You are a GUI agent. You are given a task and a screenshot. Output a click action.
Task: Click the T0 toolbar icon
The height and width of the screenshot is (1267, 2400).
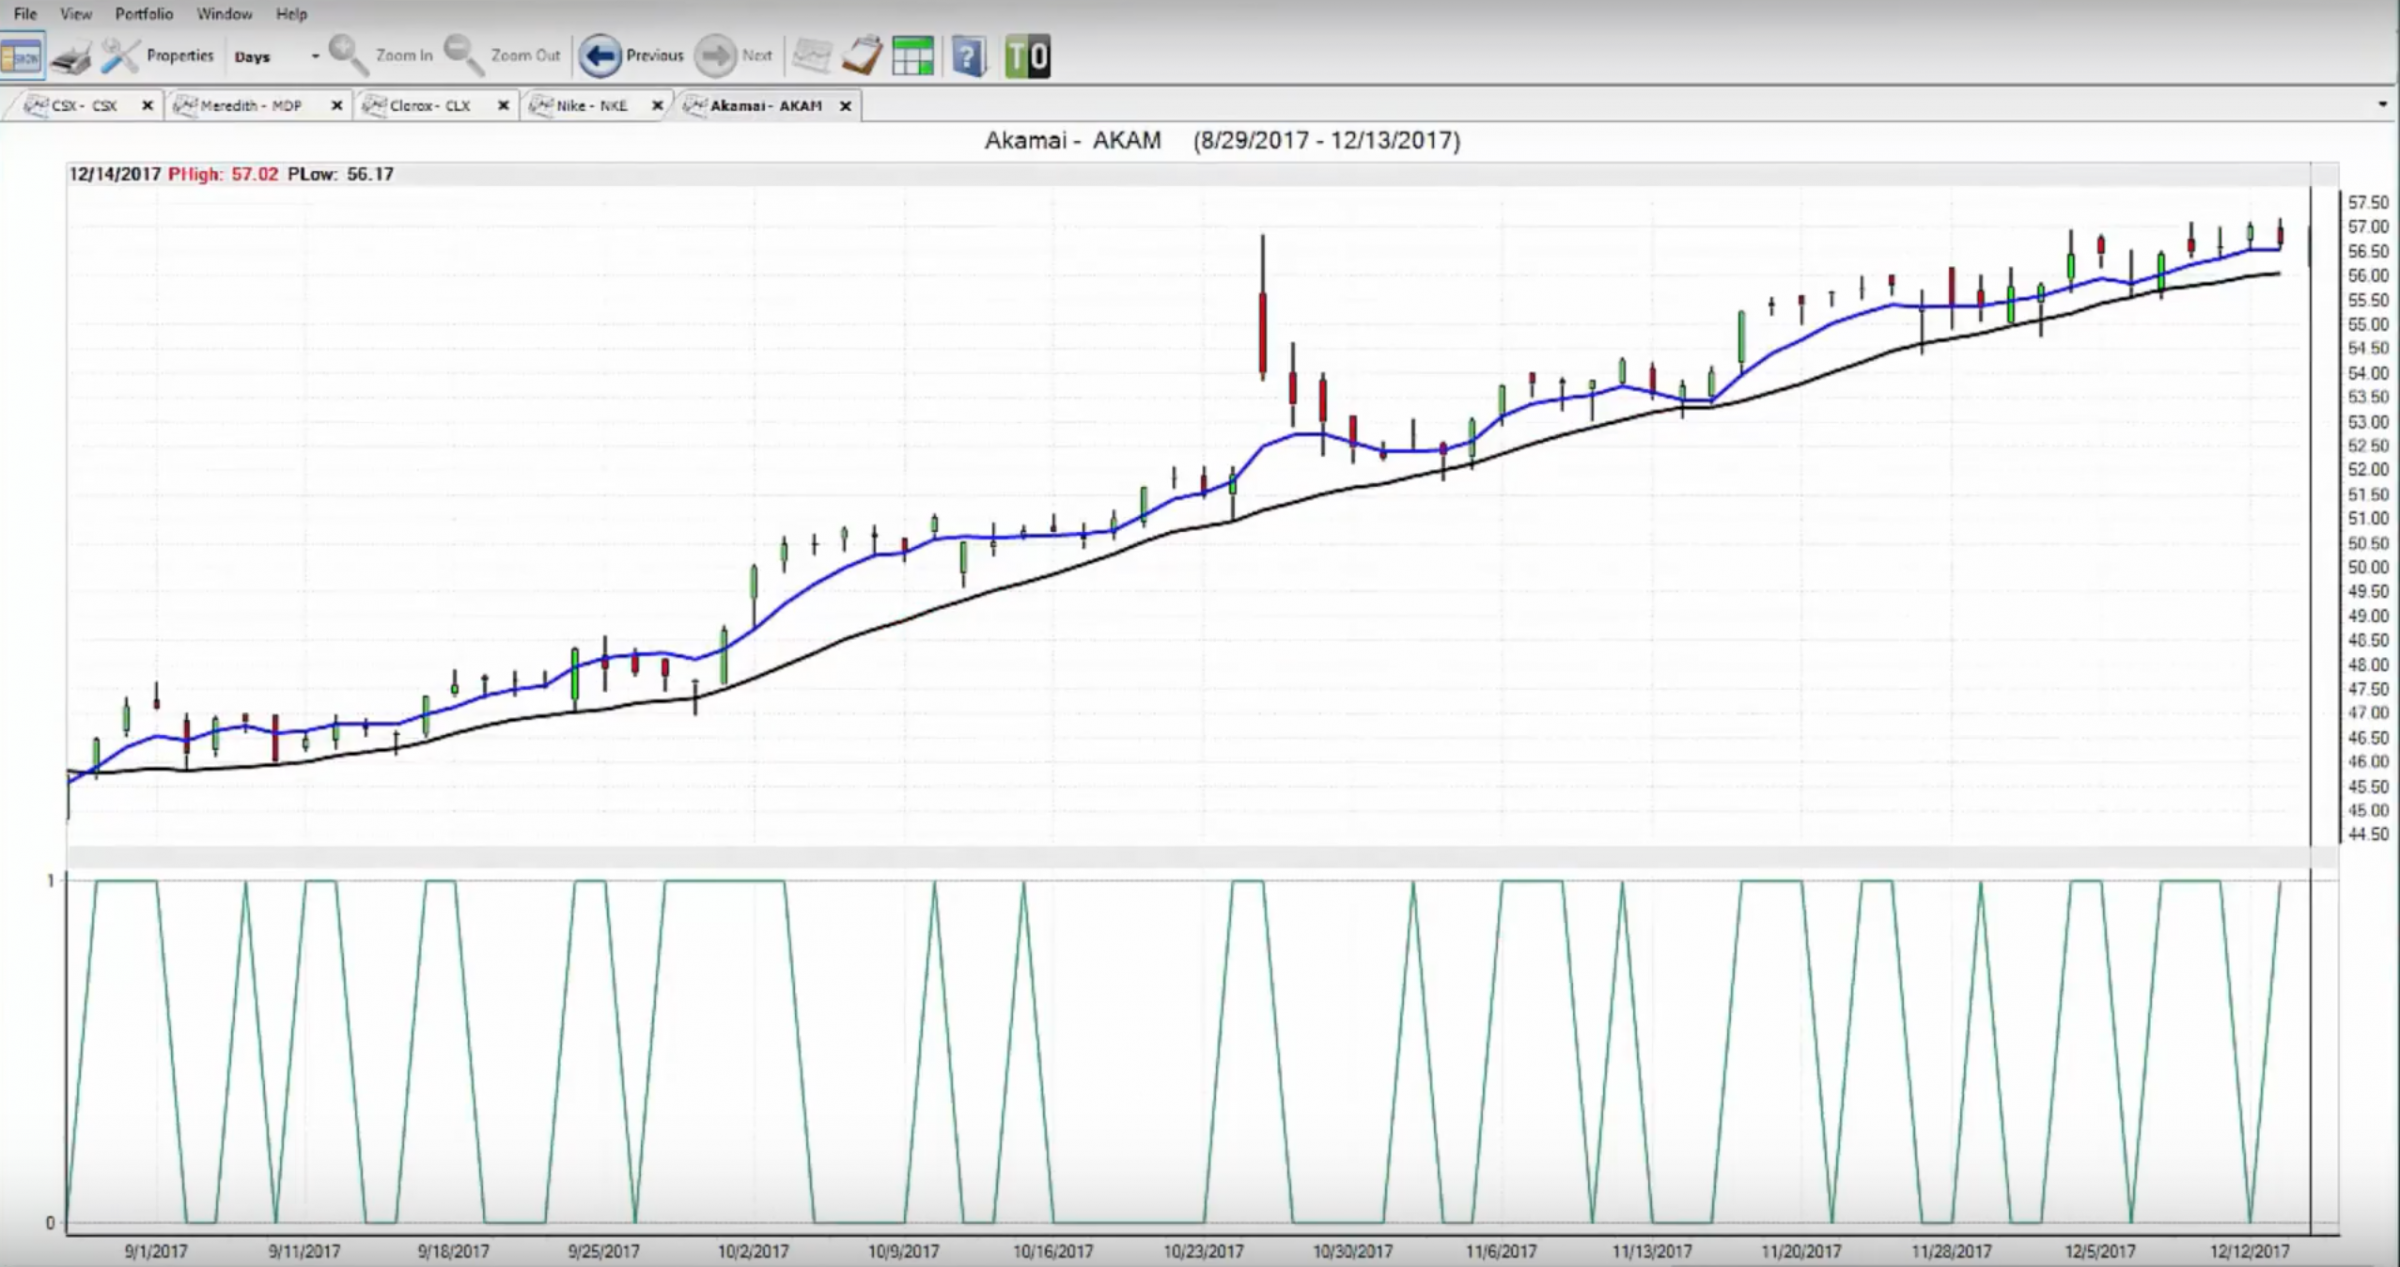pos(1027,56)
